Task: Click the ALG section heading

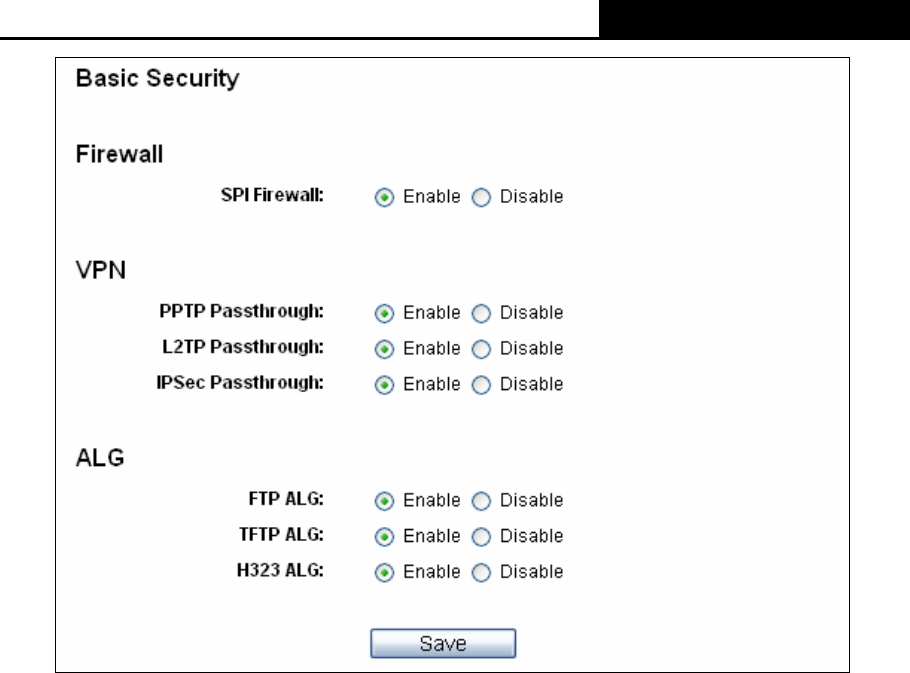Action: coord(100,458)
